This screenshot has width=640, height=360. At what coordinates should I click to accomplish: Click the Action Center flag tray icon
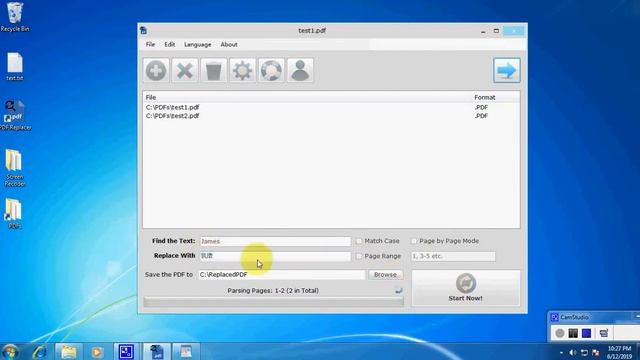click(596, 352)
